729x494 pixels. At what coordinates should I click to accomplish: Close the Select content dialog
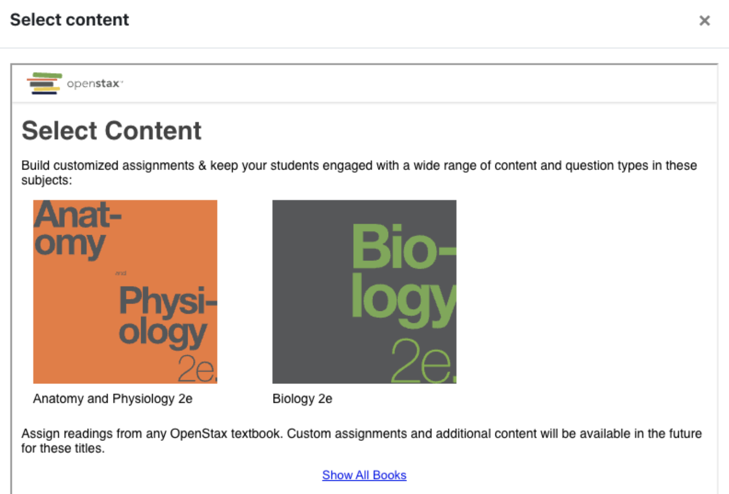(x=704, y=21)
